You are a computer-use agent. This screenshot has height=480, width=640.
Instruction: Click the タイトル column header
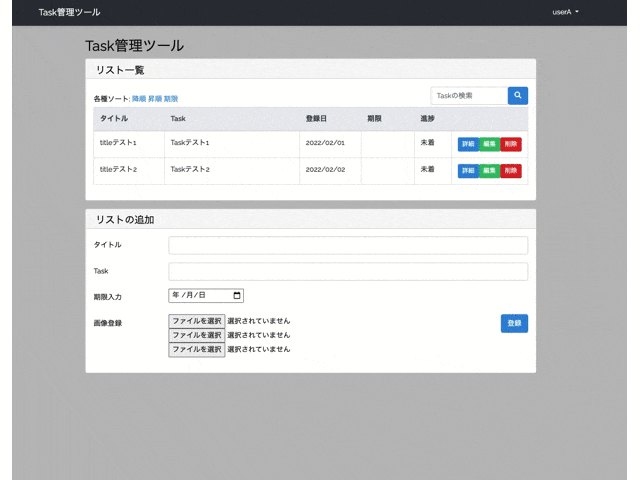click(129, 119)
